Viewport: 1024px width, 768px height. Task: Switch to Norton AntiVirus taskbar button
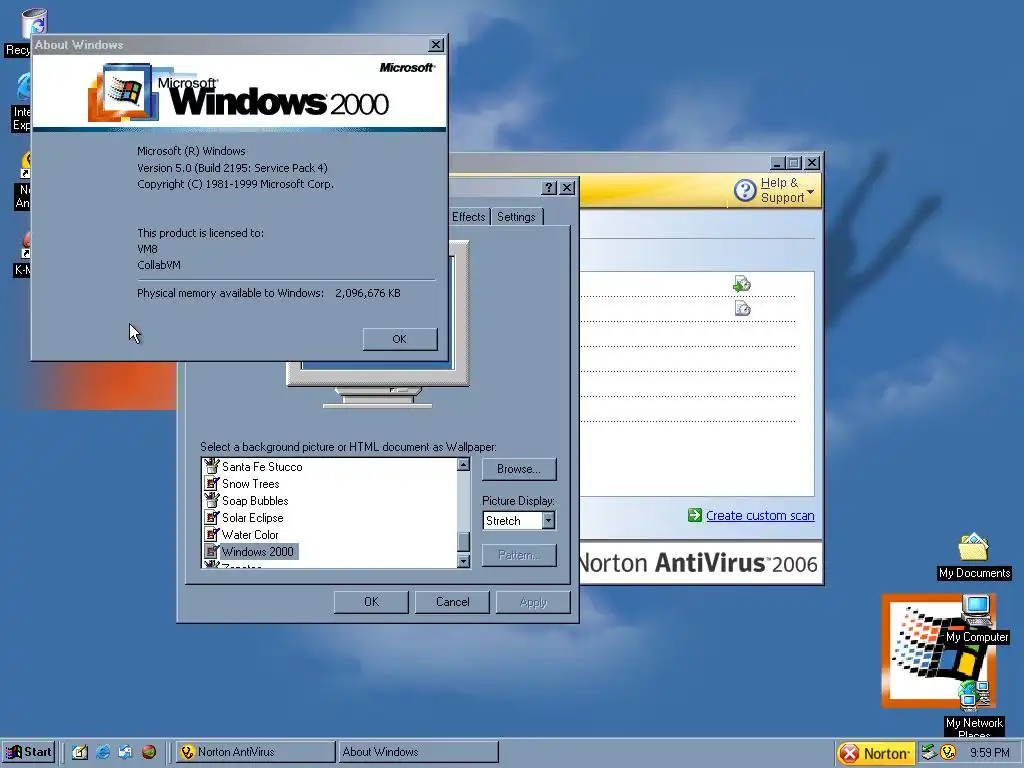[255, 752]
